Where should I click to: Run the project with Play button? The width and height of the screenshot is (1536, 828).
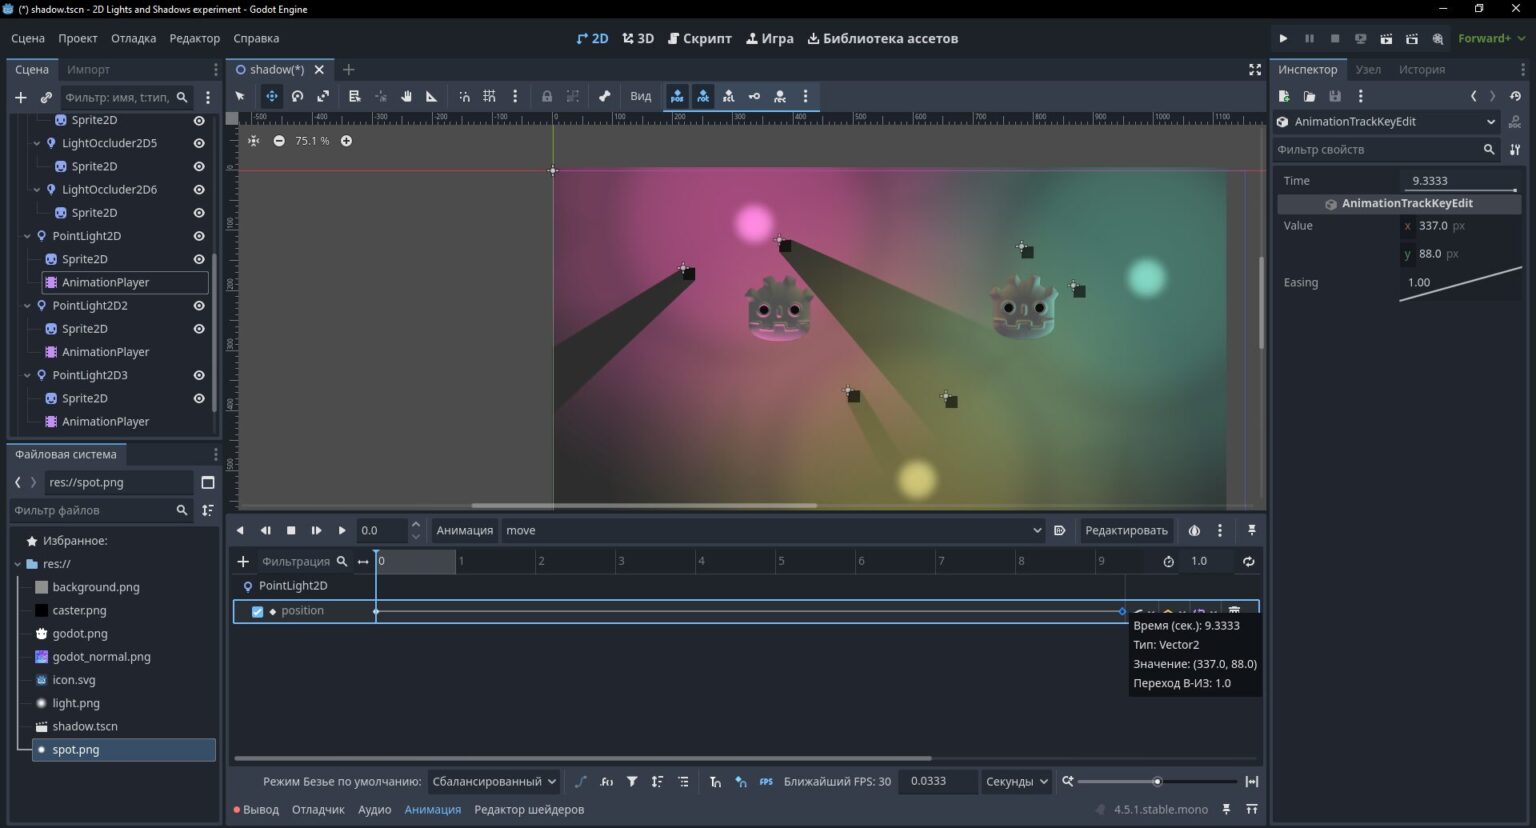click(1283, 38)
